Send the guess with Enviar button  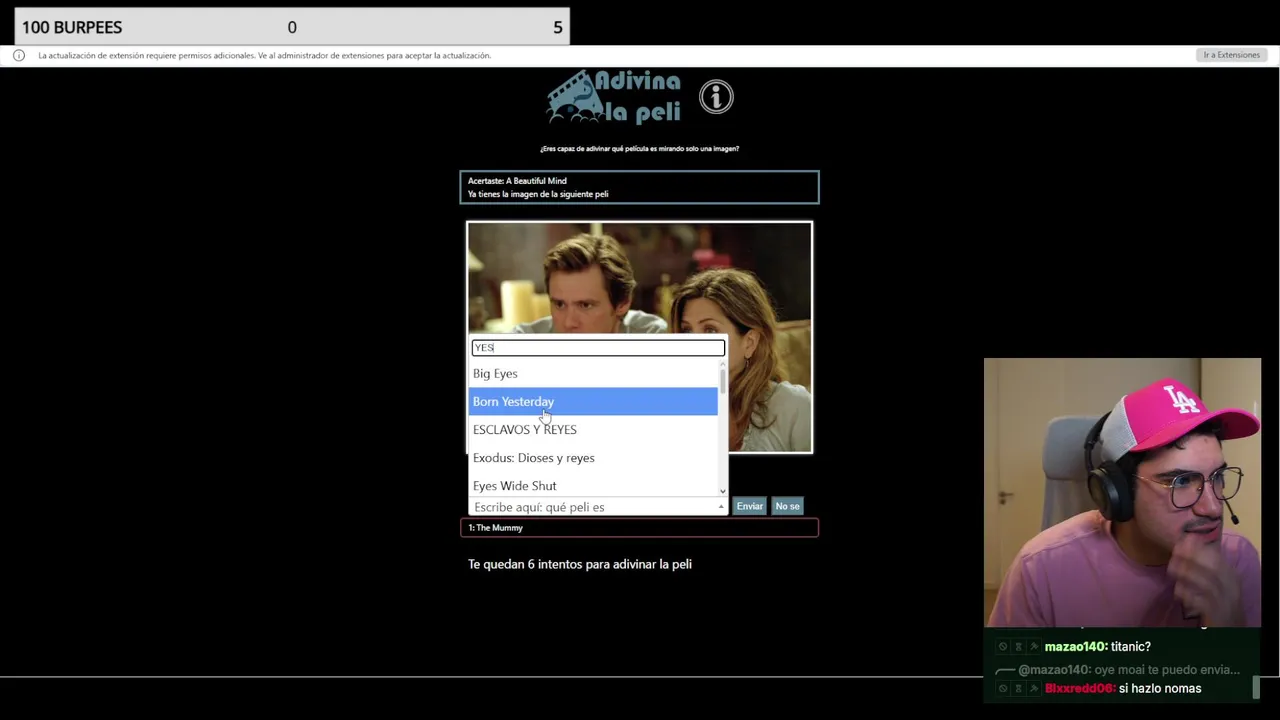(750, 506)
